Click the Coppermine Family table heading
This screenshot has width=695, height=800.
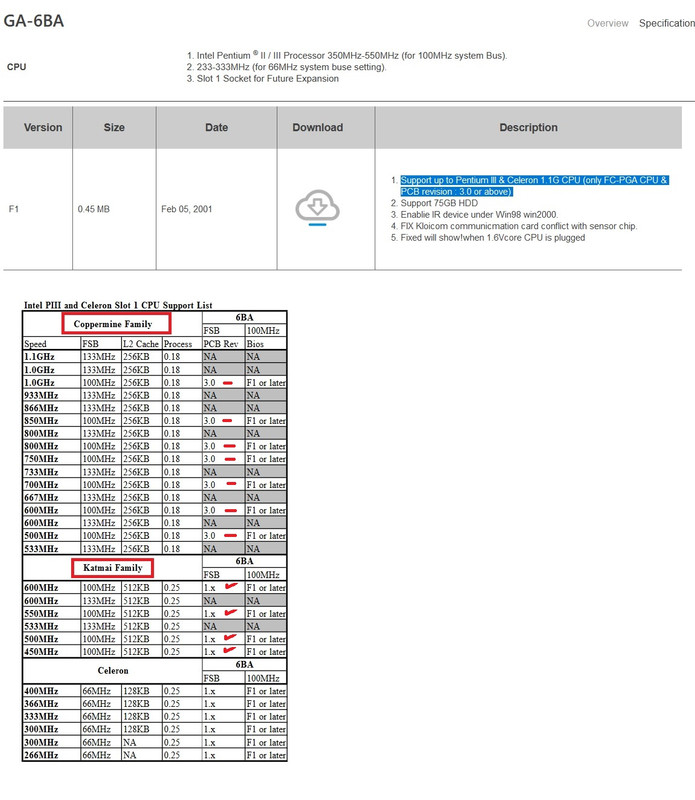point(113,324)
